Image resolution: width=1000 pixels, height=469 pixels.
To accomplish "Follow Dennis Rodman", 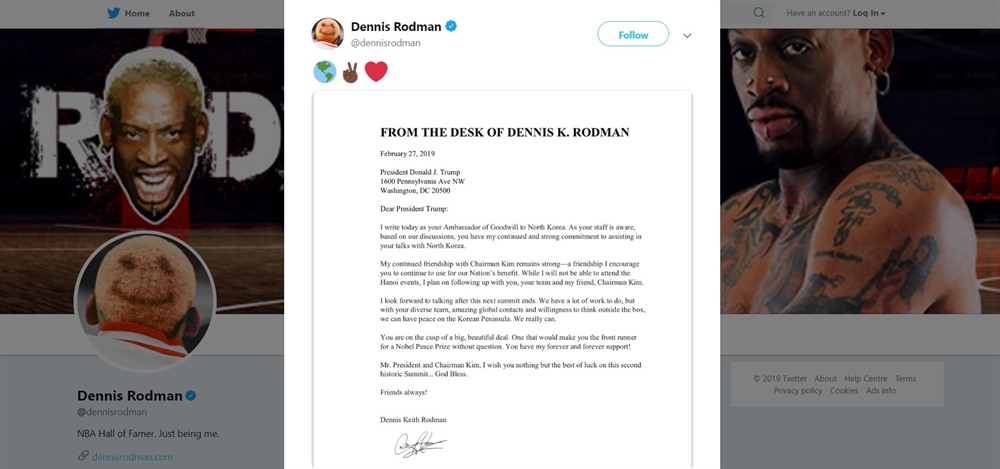I will click(633, 35).
